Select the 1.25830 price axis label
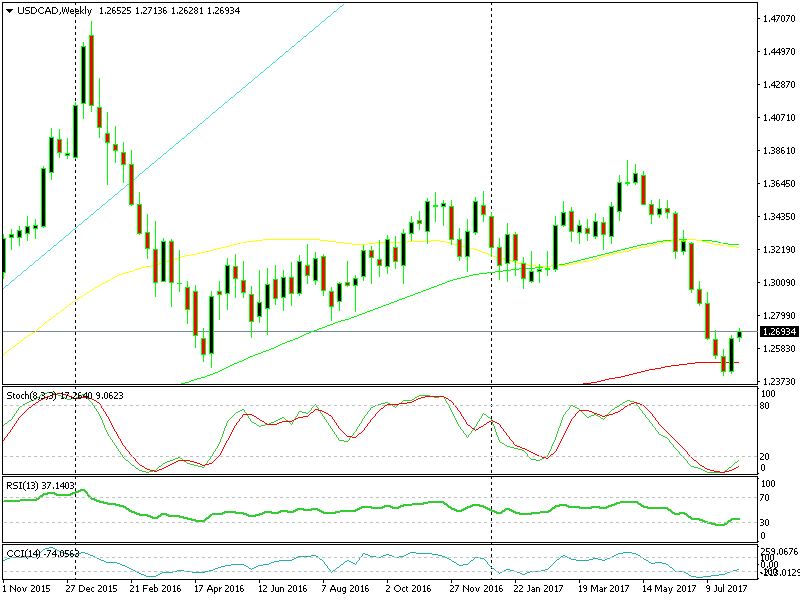The image size is (800, 600). (x=779, y=348)
